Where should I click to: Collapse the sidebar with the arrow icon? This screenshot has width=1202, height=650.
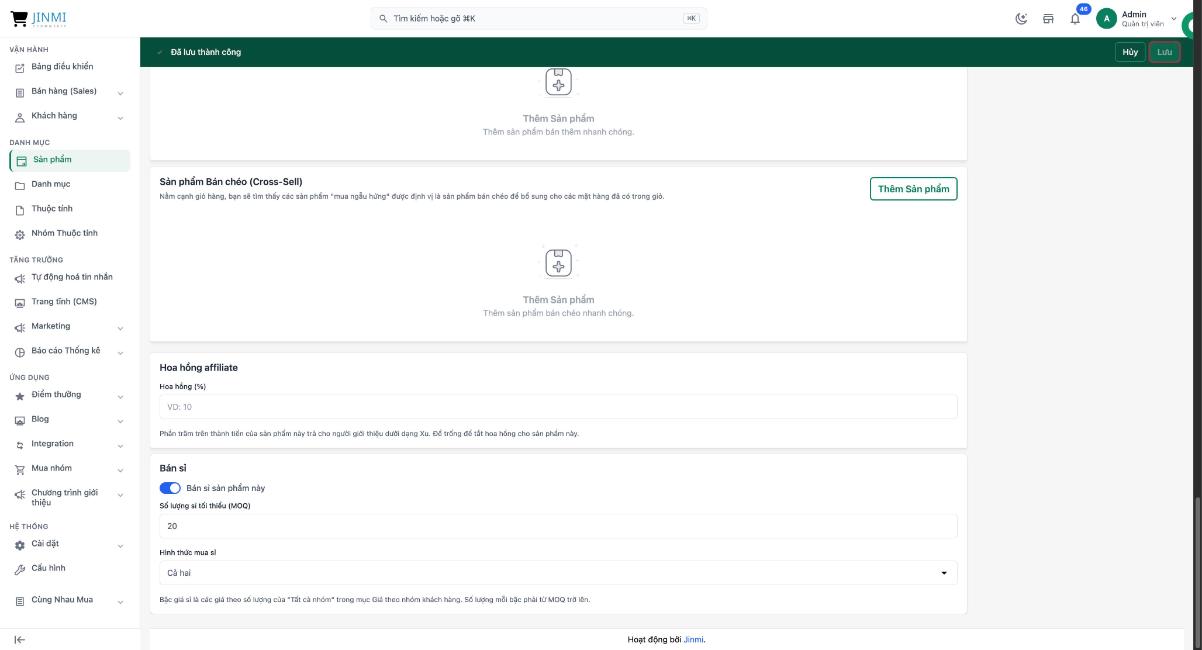pyautogui.click(x=19, y=640)
